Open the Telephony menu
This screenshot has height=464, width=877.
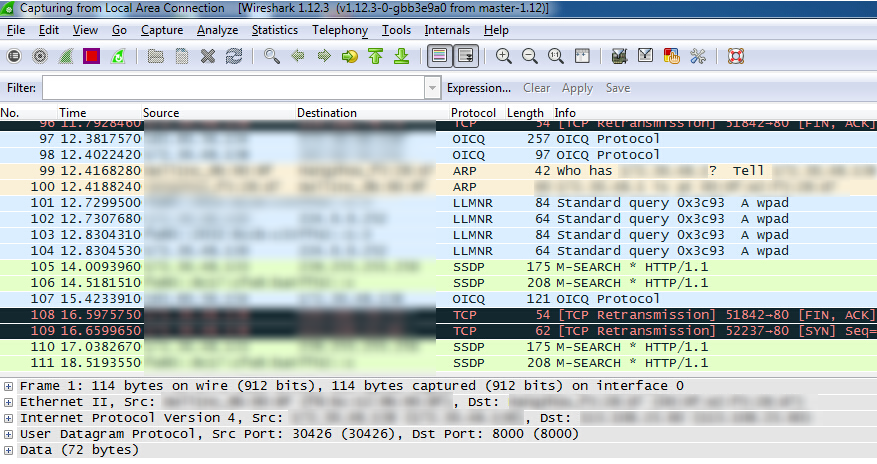point(340,30)
